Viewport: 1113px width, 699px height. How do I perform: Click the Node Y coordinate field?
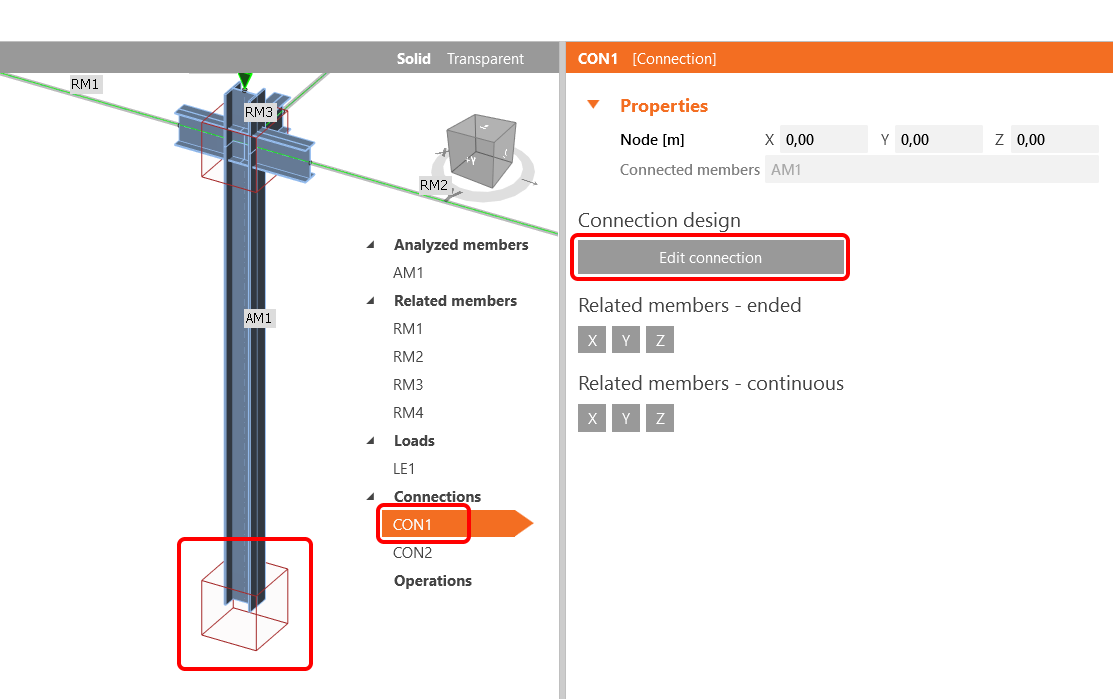[x=938, y=140]
